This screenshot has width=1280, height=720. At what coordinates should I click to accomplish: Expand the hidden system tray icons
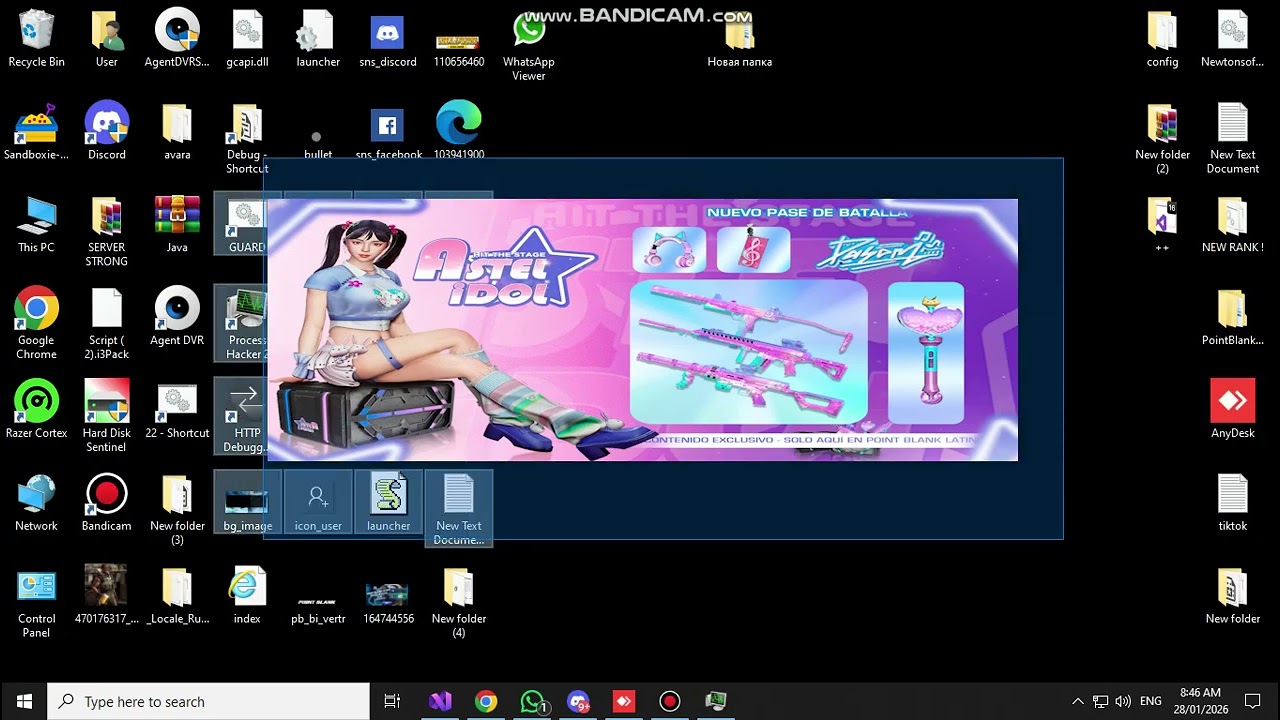click(1077, 702)
